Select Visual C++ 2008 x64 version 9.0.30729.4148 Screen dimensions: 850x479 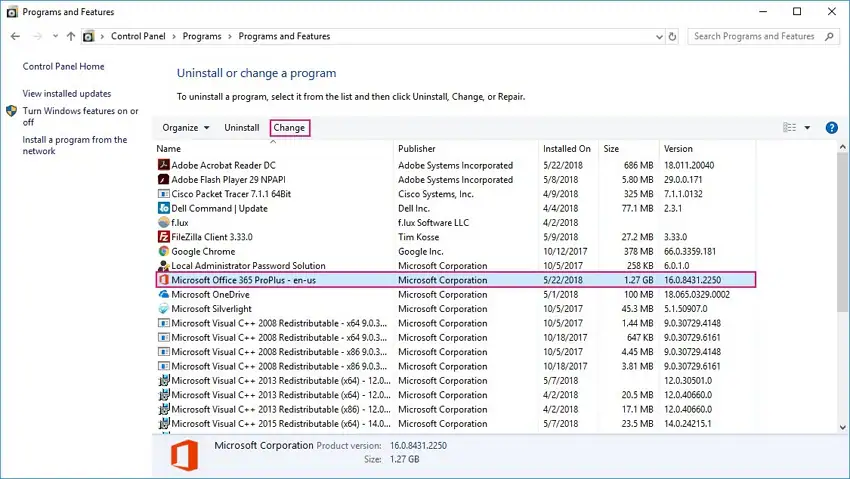[455, 323]
